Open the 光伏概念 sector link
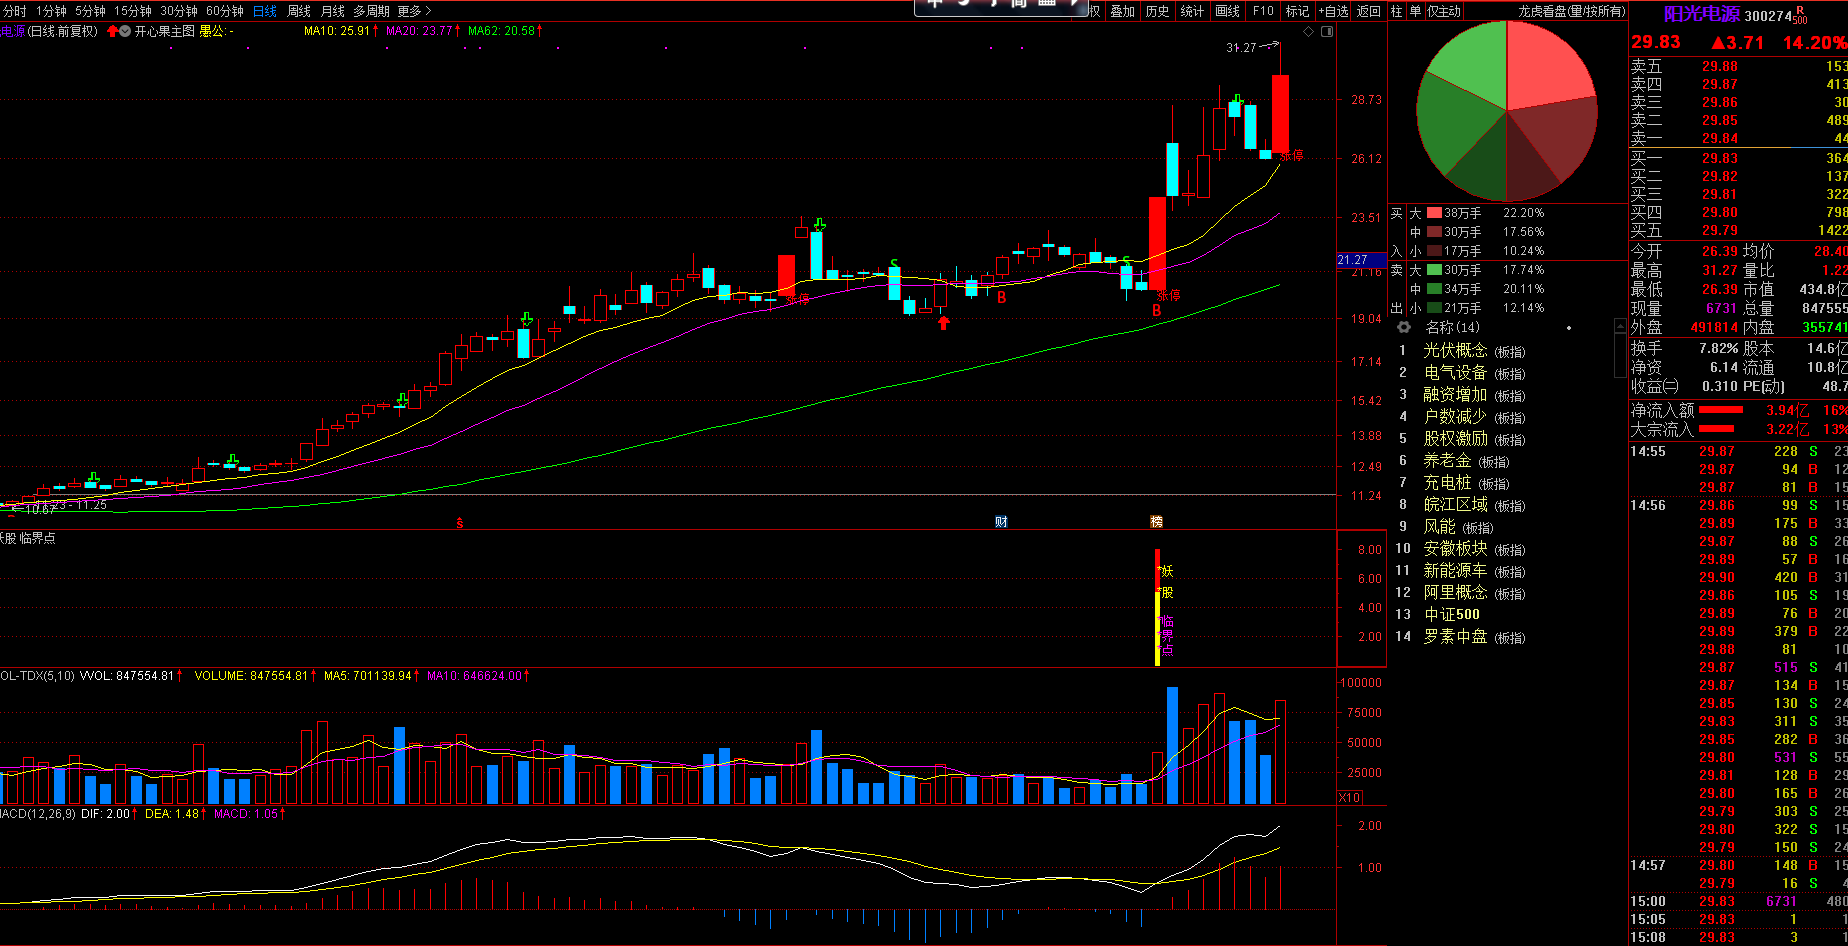 (x=1455, y=351)
